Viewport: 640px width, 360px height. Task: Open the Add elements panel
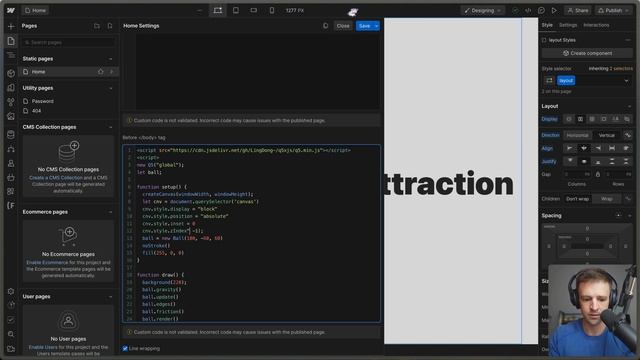tap(11, 27)
